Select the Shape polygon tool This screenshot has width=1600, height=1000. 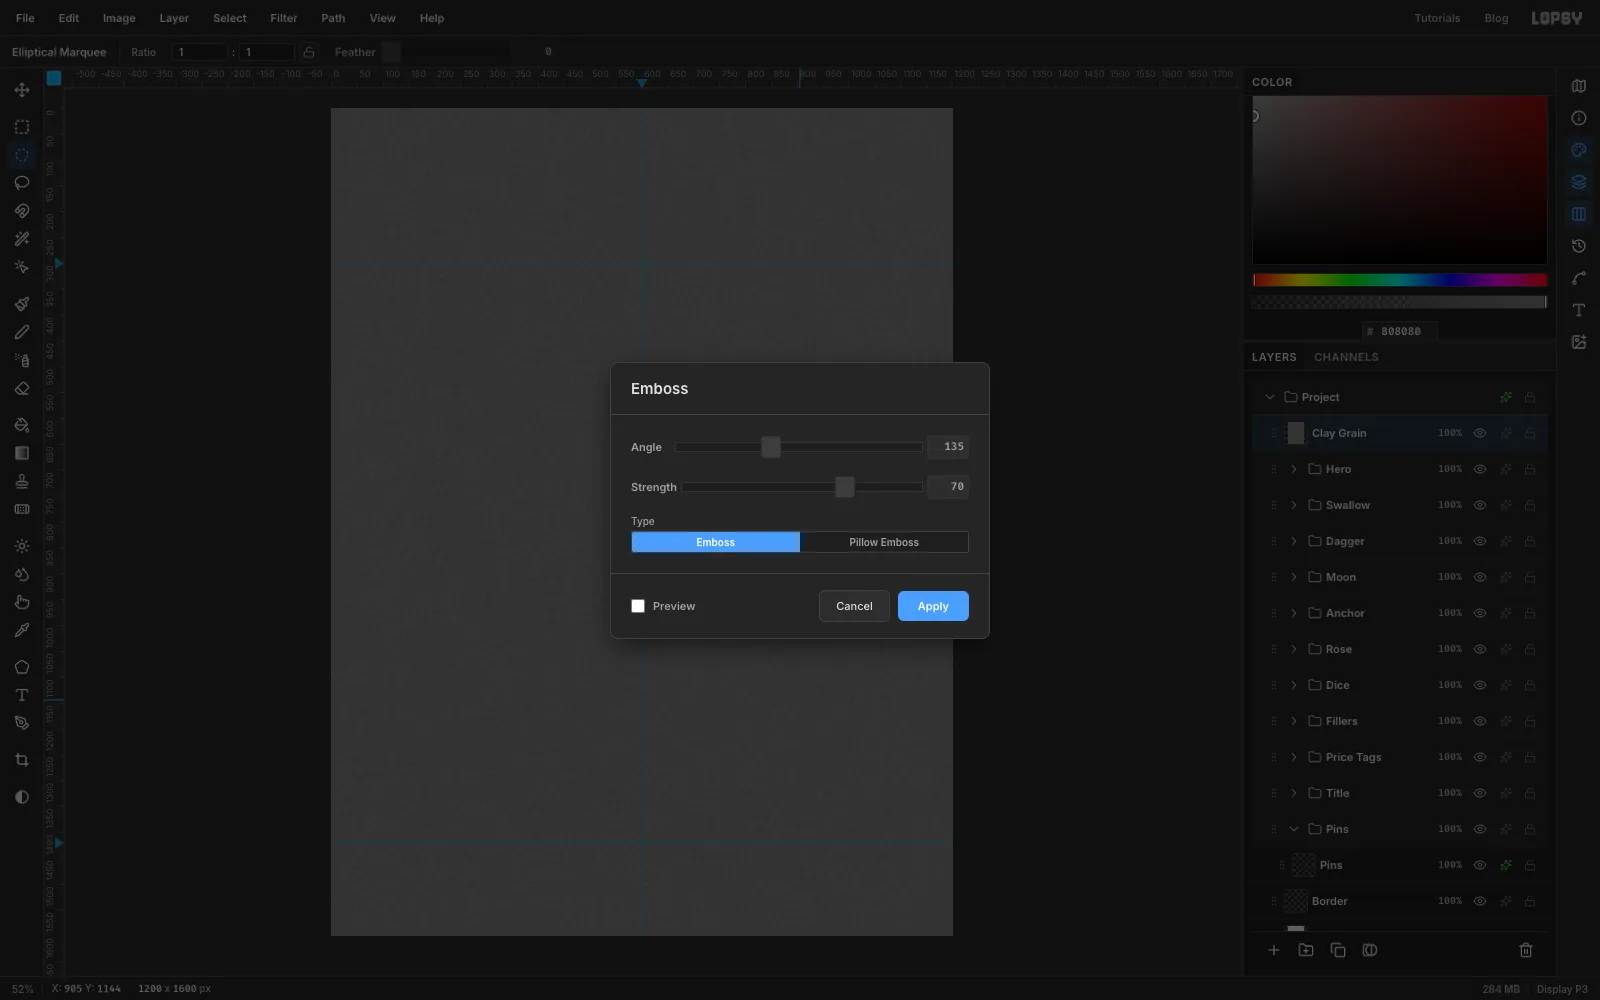click(x=22, y=667)
